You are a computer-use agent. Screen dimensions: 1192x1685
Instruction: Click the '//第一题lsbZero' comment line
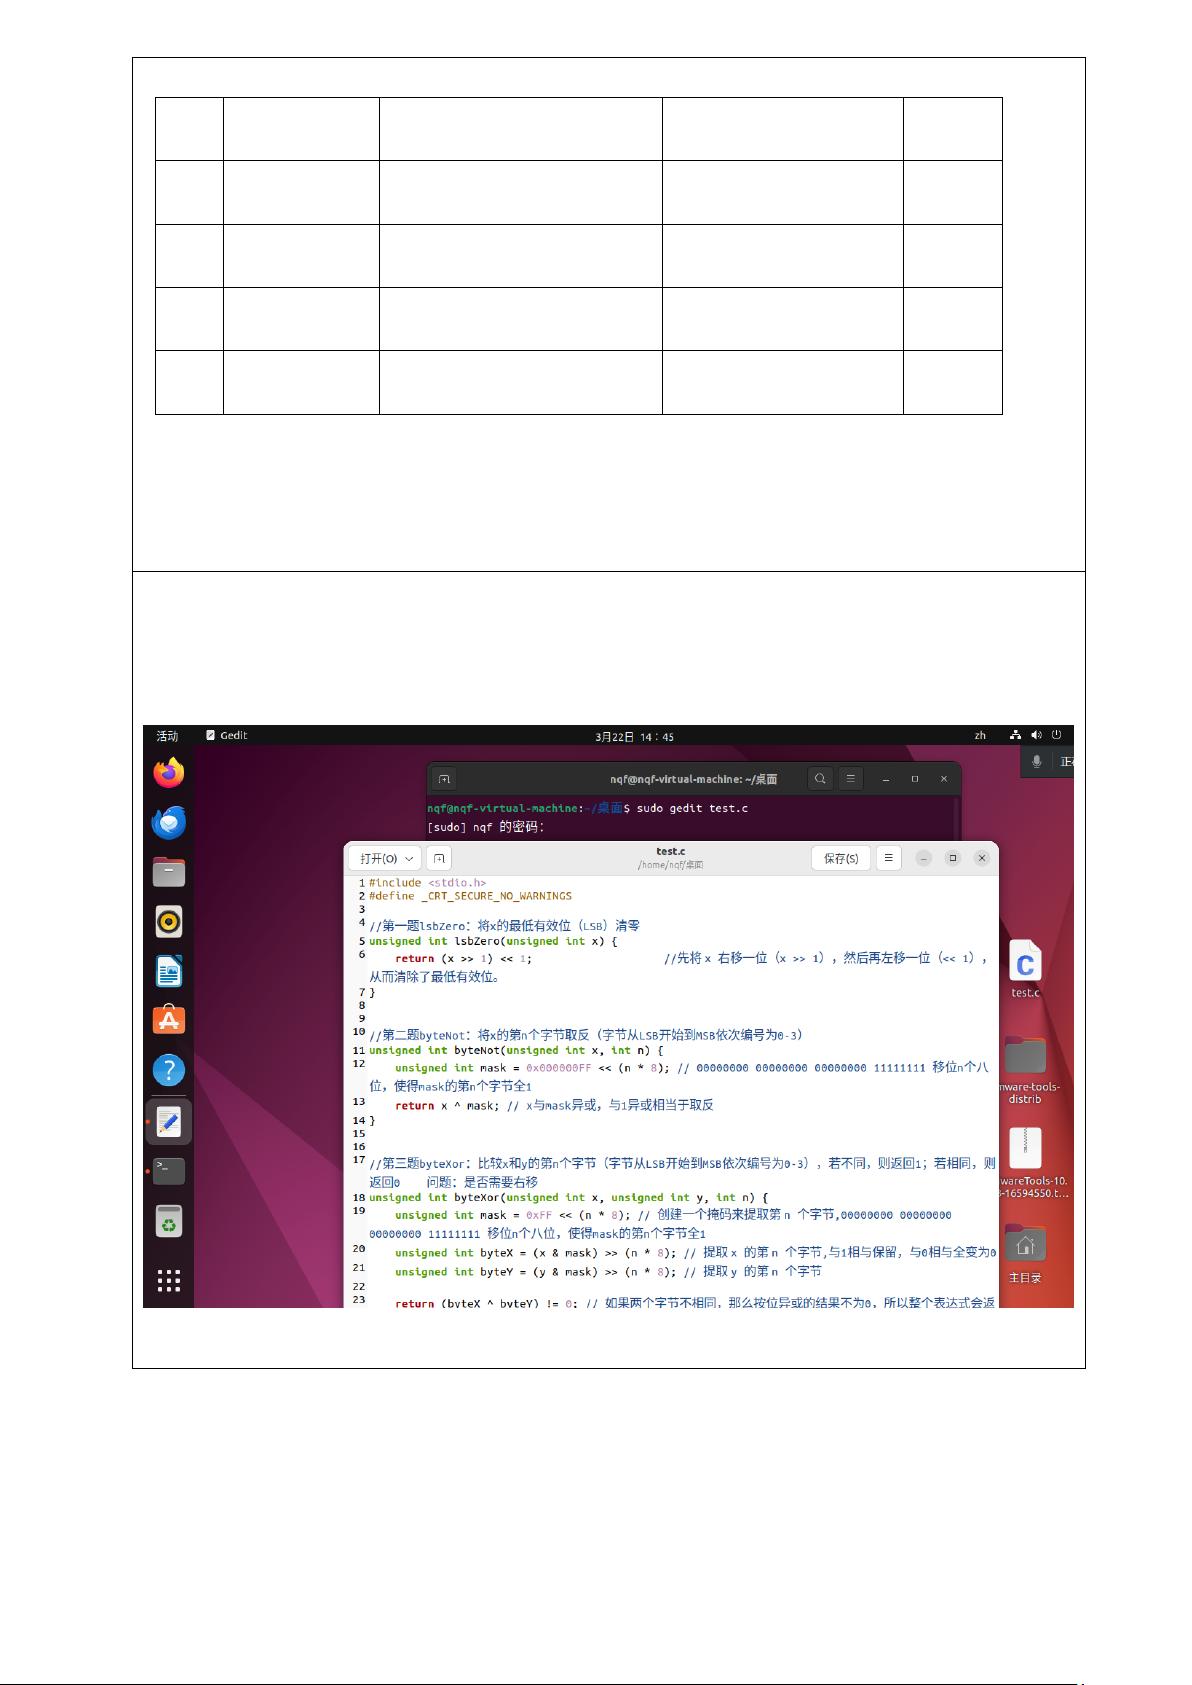504,926
